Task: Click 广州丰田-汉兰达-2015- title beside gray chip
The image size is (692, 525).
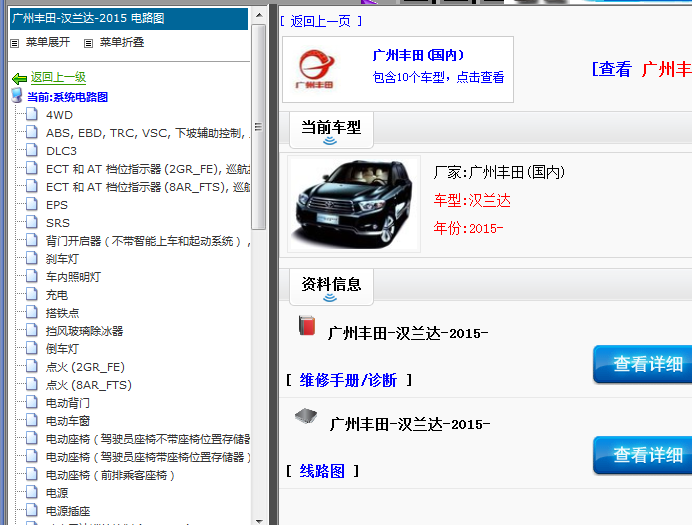Action: coord(410,424)
